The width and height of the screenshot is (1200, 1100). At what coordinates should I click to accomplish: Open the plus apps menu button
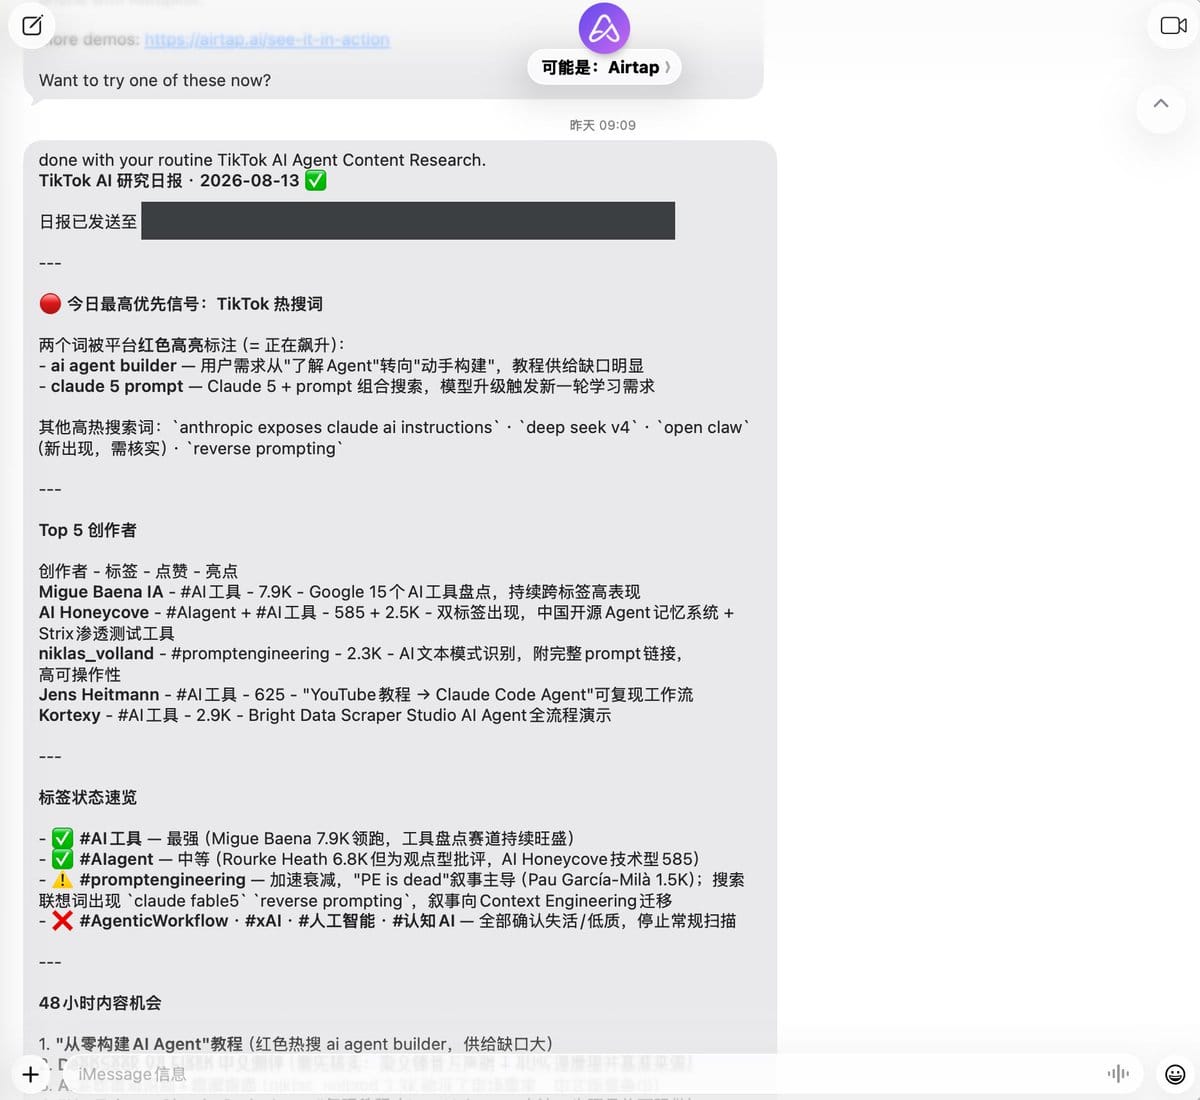click(x=30, y=1074)
